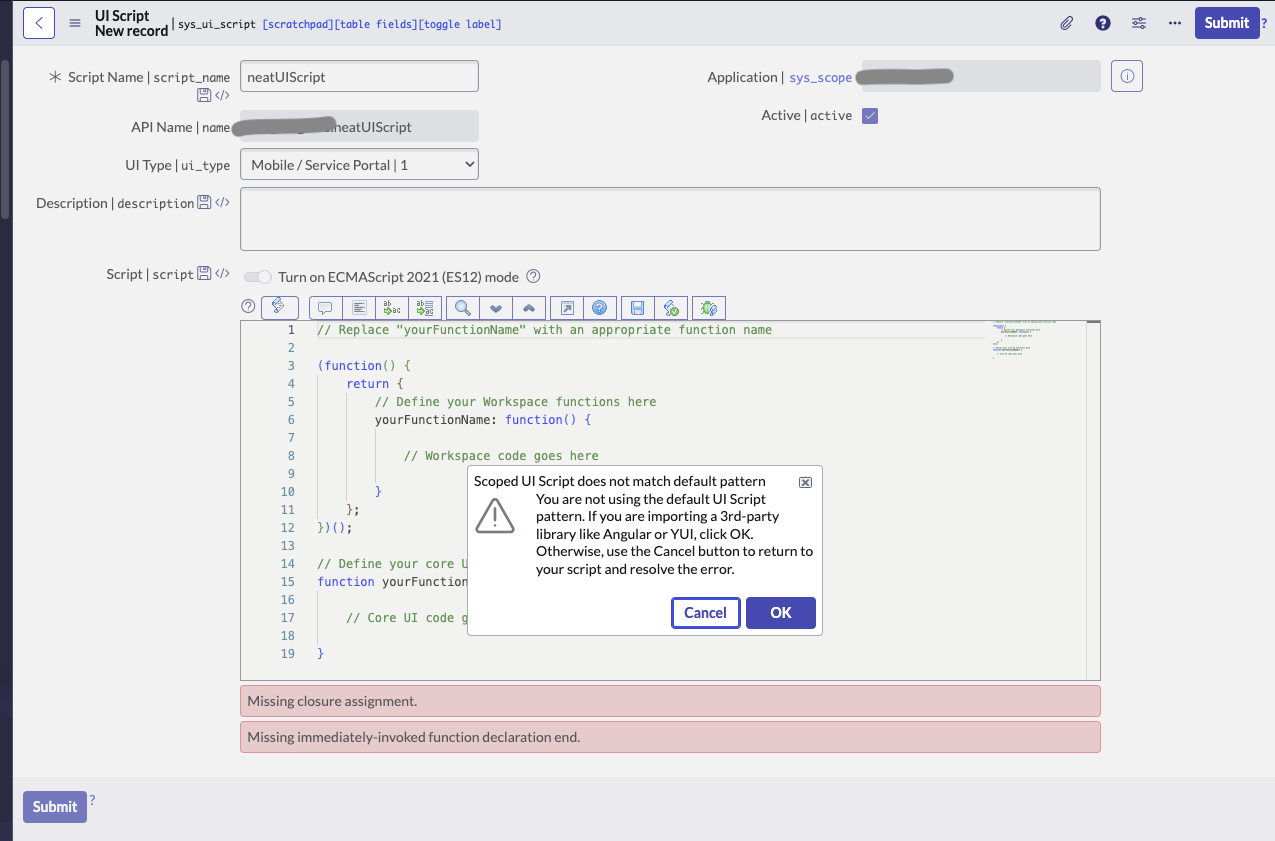Pop out the script editor in new window
1275x841 pixels.
(x=567, y=307)
